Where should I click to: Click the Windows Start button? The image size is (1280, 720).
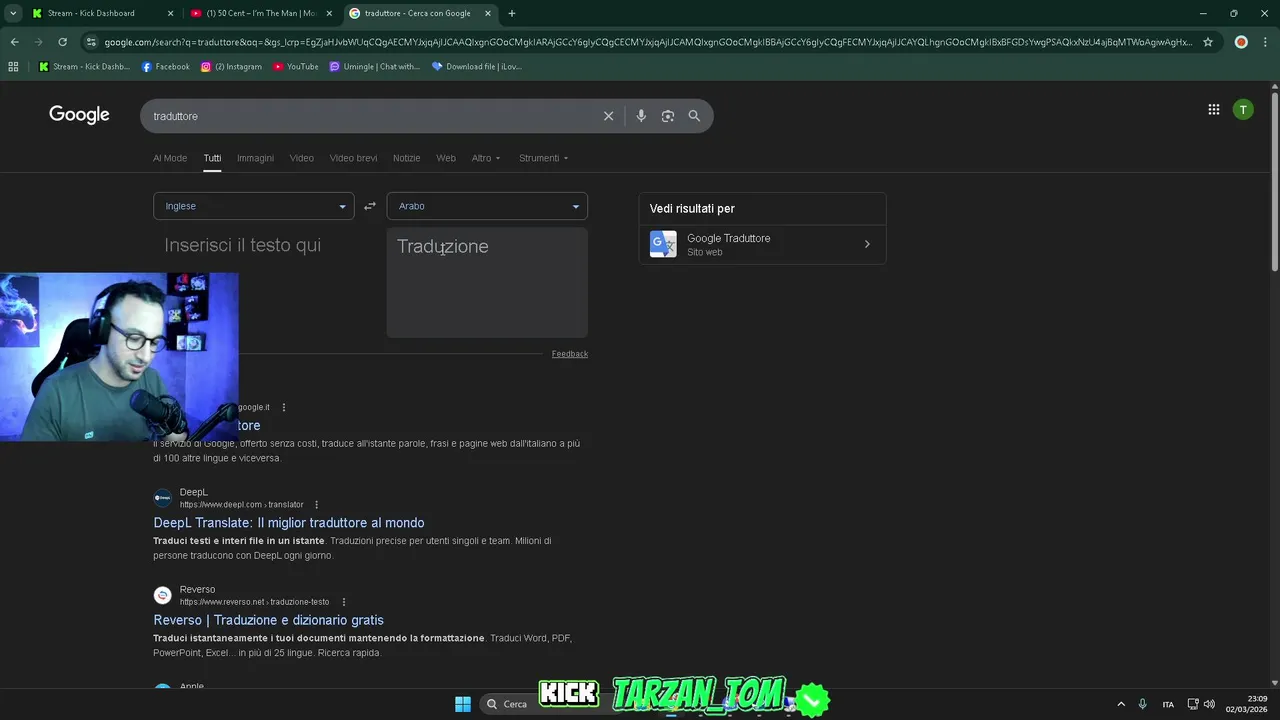pos(463,704)
